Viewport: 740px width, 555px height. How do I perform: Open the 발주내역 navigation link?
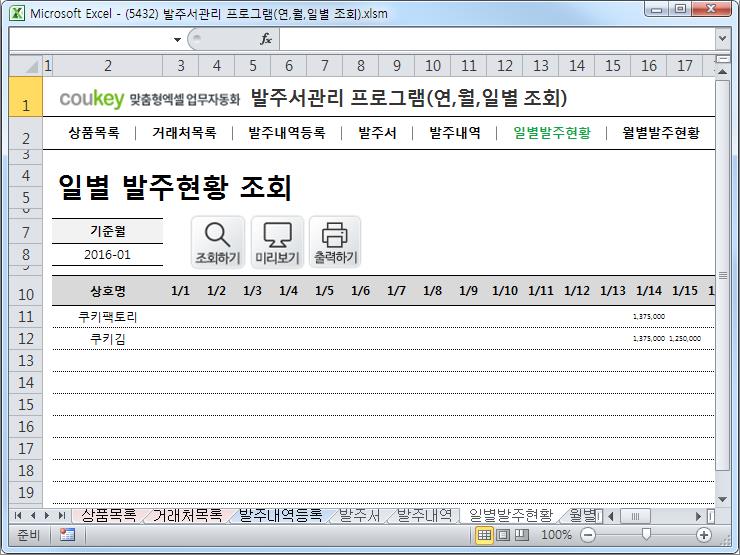(455, 133)
